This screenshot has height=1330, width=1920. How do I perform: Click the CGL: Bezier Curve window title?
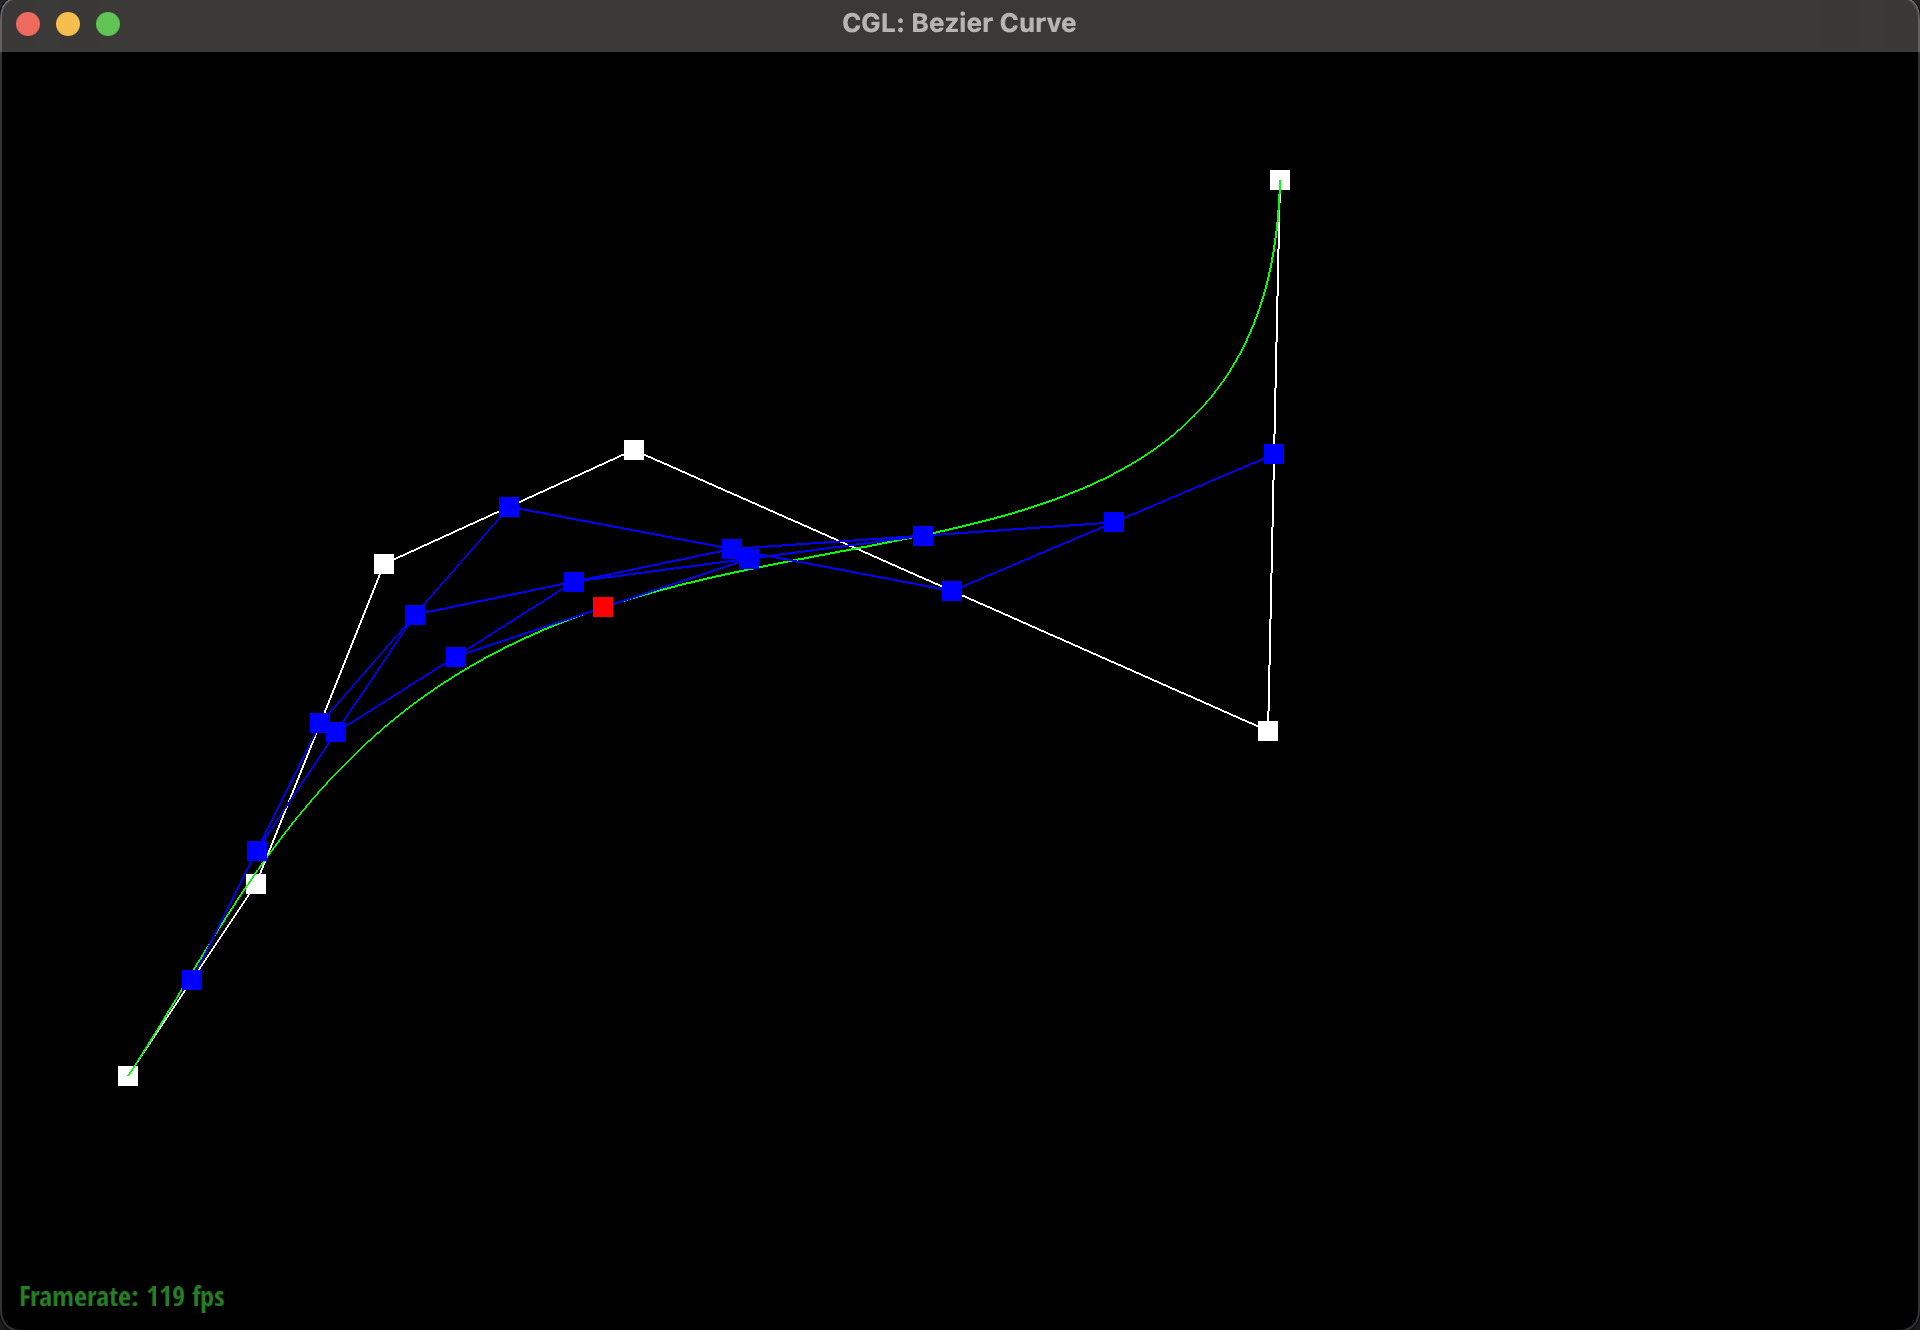[959, 23]
